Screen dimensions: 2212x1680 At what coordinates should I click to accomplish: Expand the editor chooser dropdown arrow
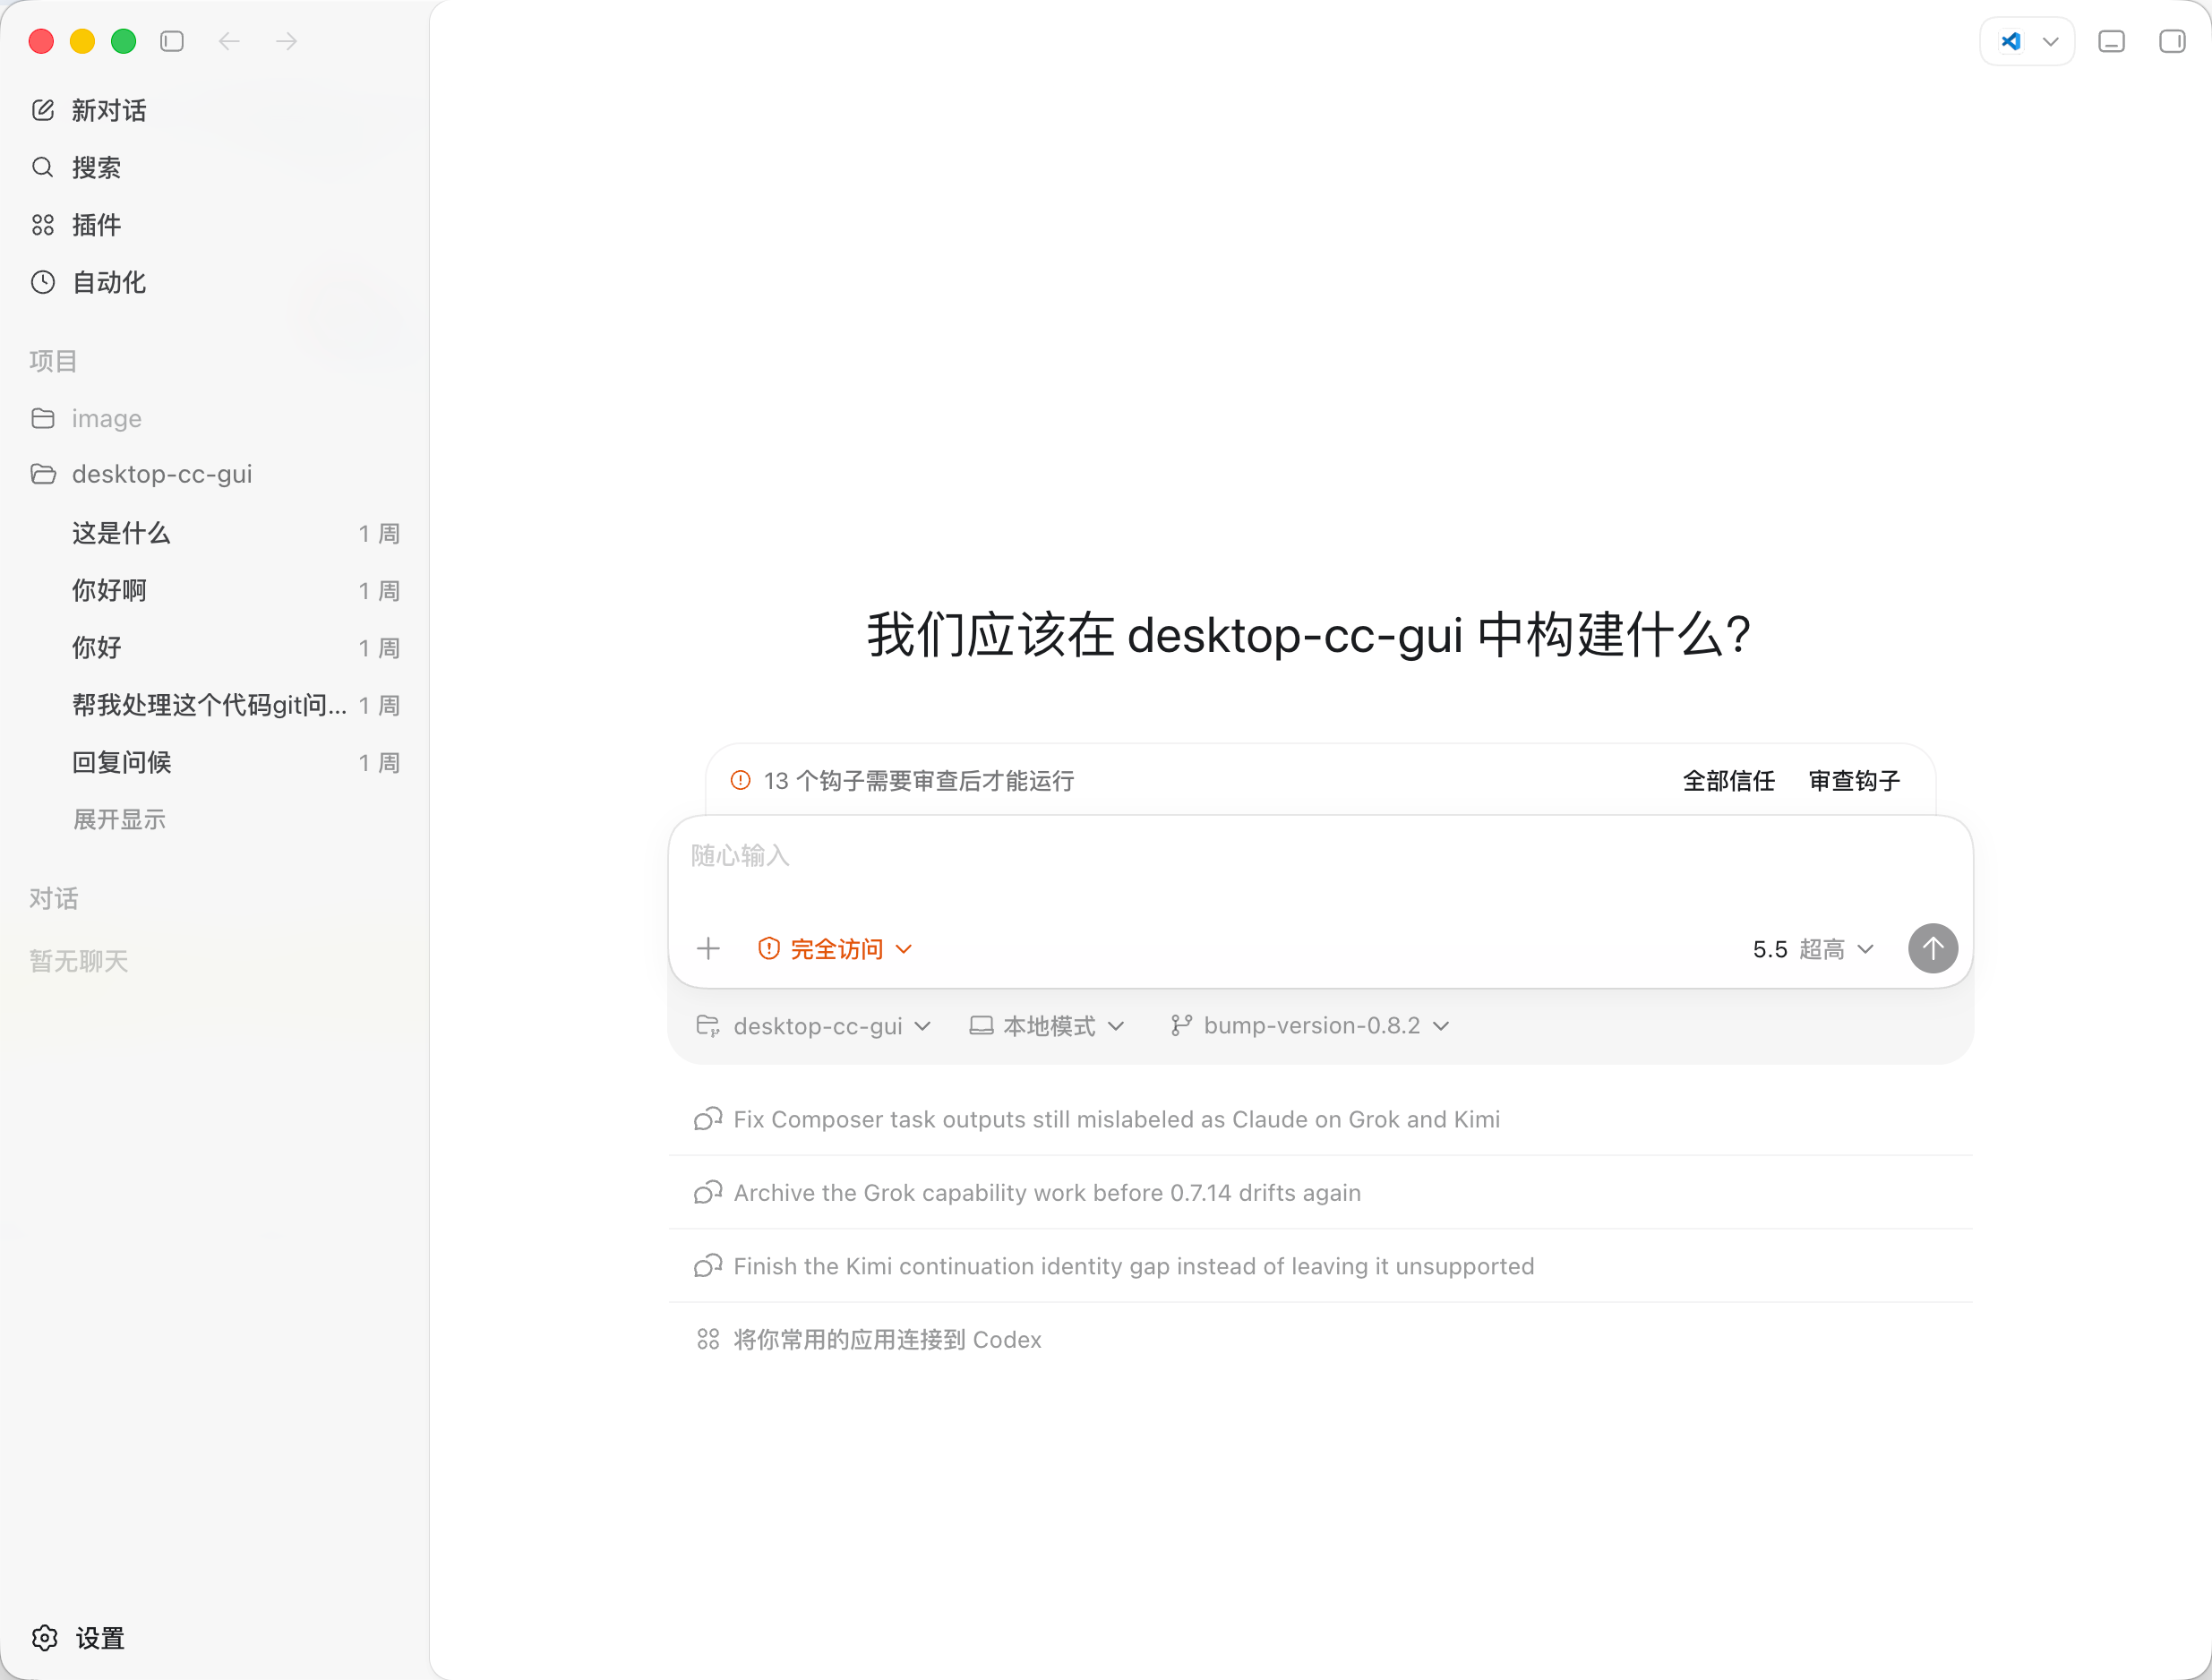point(2051,41)
